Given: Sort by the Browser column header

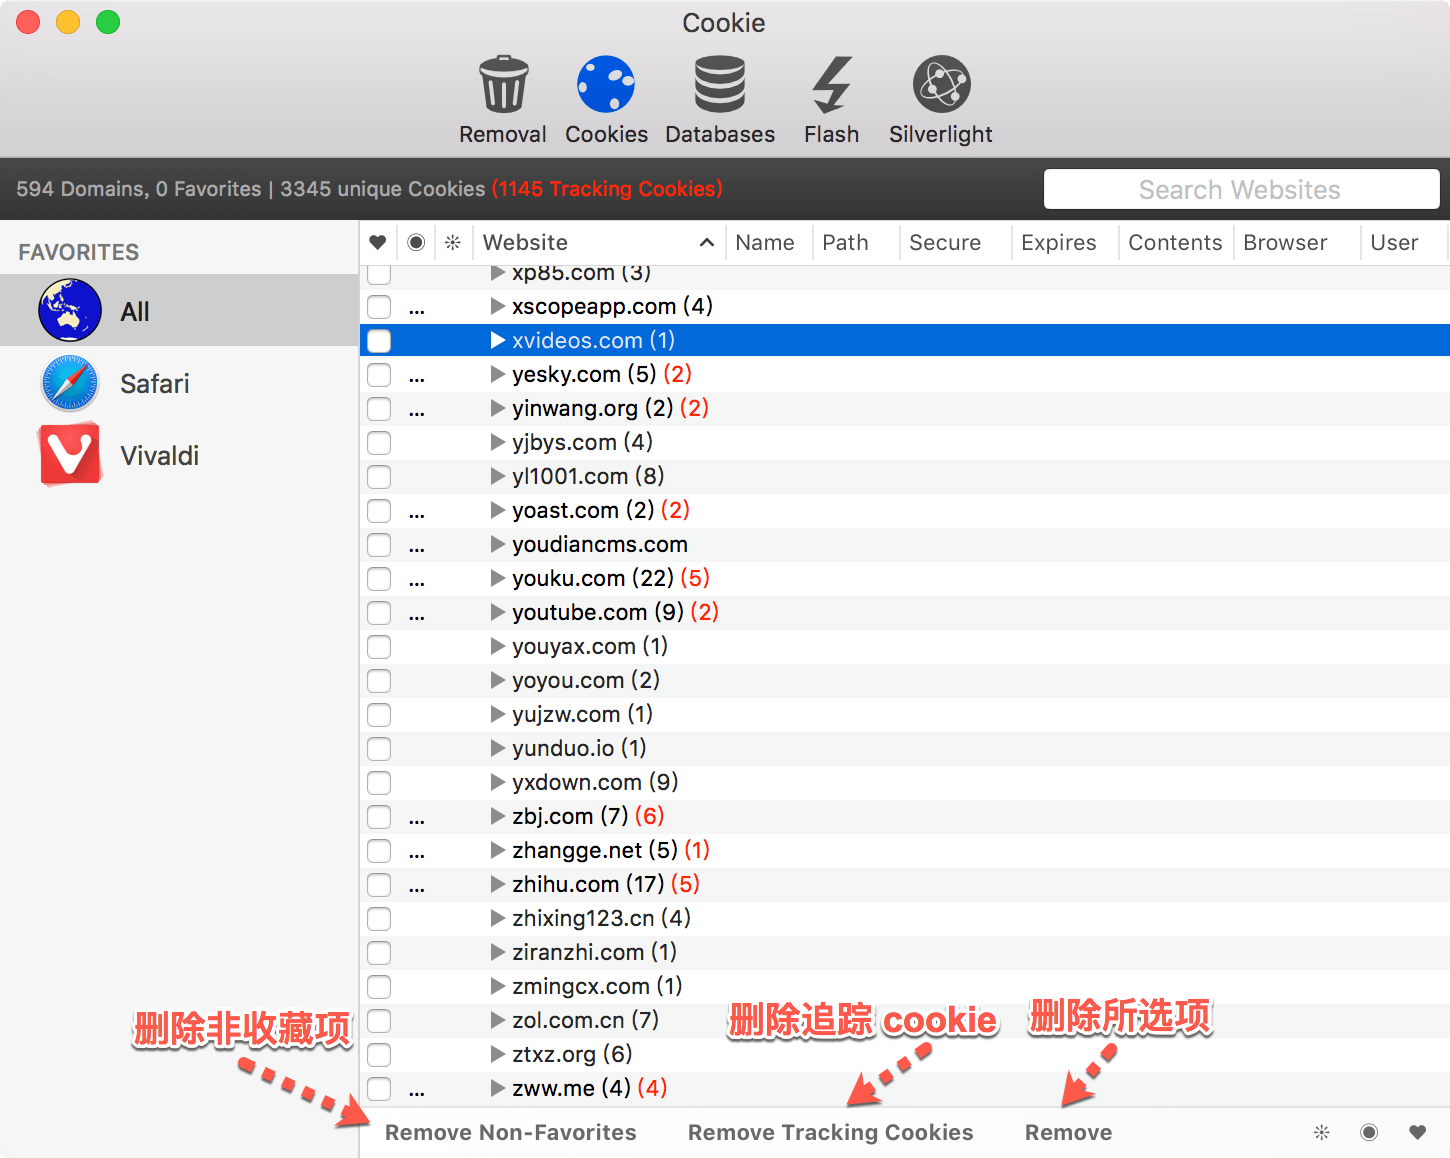Looking at the screenshot, I should 1285,242.
